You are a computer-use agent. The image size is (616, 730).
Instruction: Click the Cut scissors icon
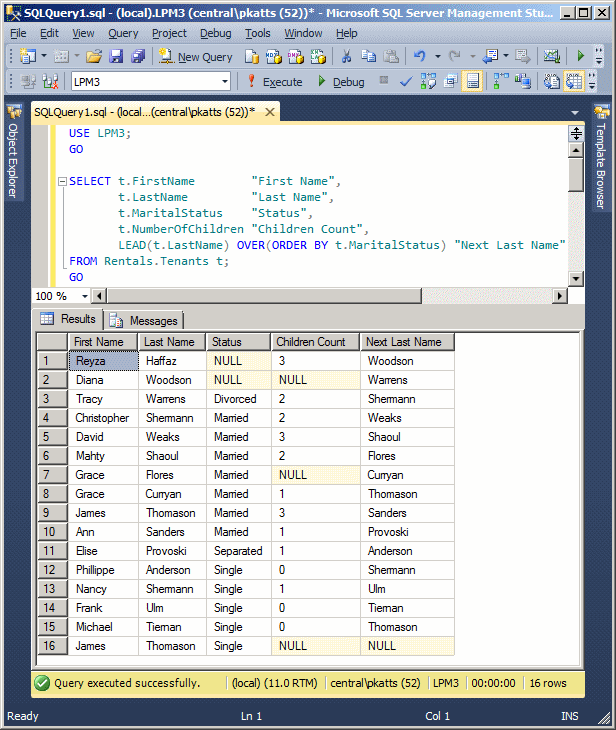[346, 57]
